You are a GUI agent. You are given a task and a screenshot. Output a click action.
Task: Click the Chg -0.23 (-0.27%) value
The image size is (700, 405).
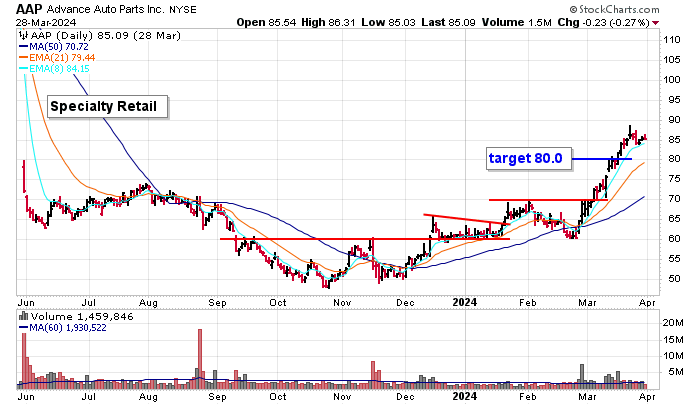[604, 22]
